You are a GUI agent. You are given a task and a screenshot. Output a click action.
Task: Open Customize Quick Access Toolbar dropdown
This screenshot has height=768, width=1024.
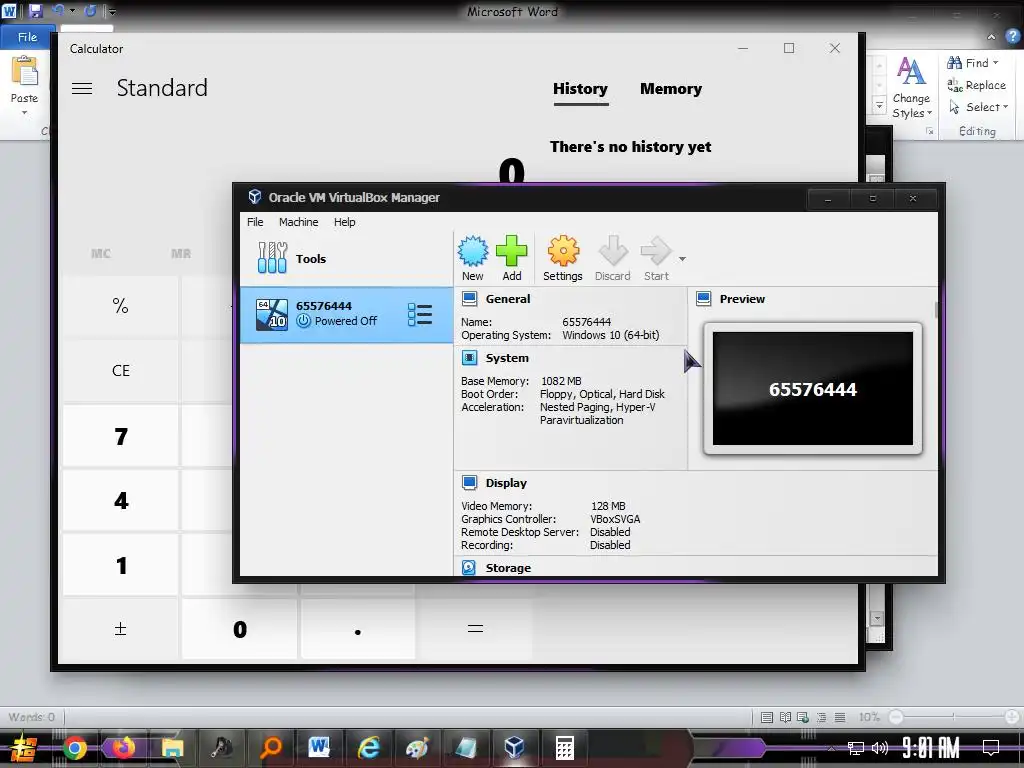[112, 11]
